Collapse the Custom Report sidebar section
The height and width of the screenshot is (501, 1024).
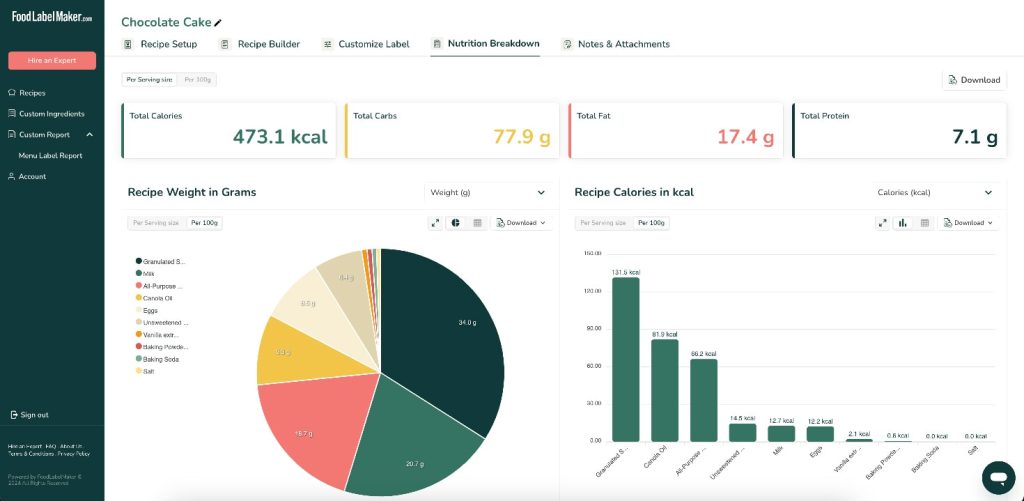[x=89, y=135]
